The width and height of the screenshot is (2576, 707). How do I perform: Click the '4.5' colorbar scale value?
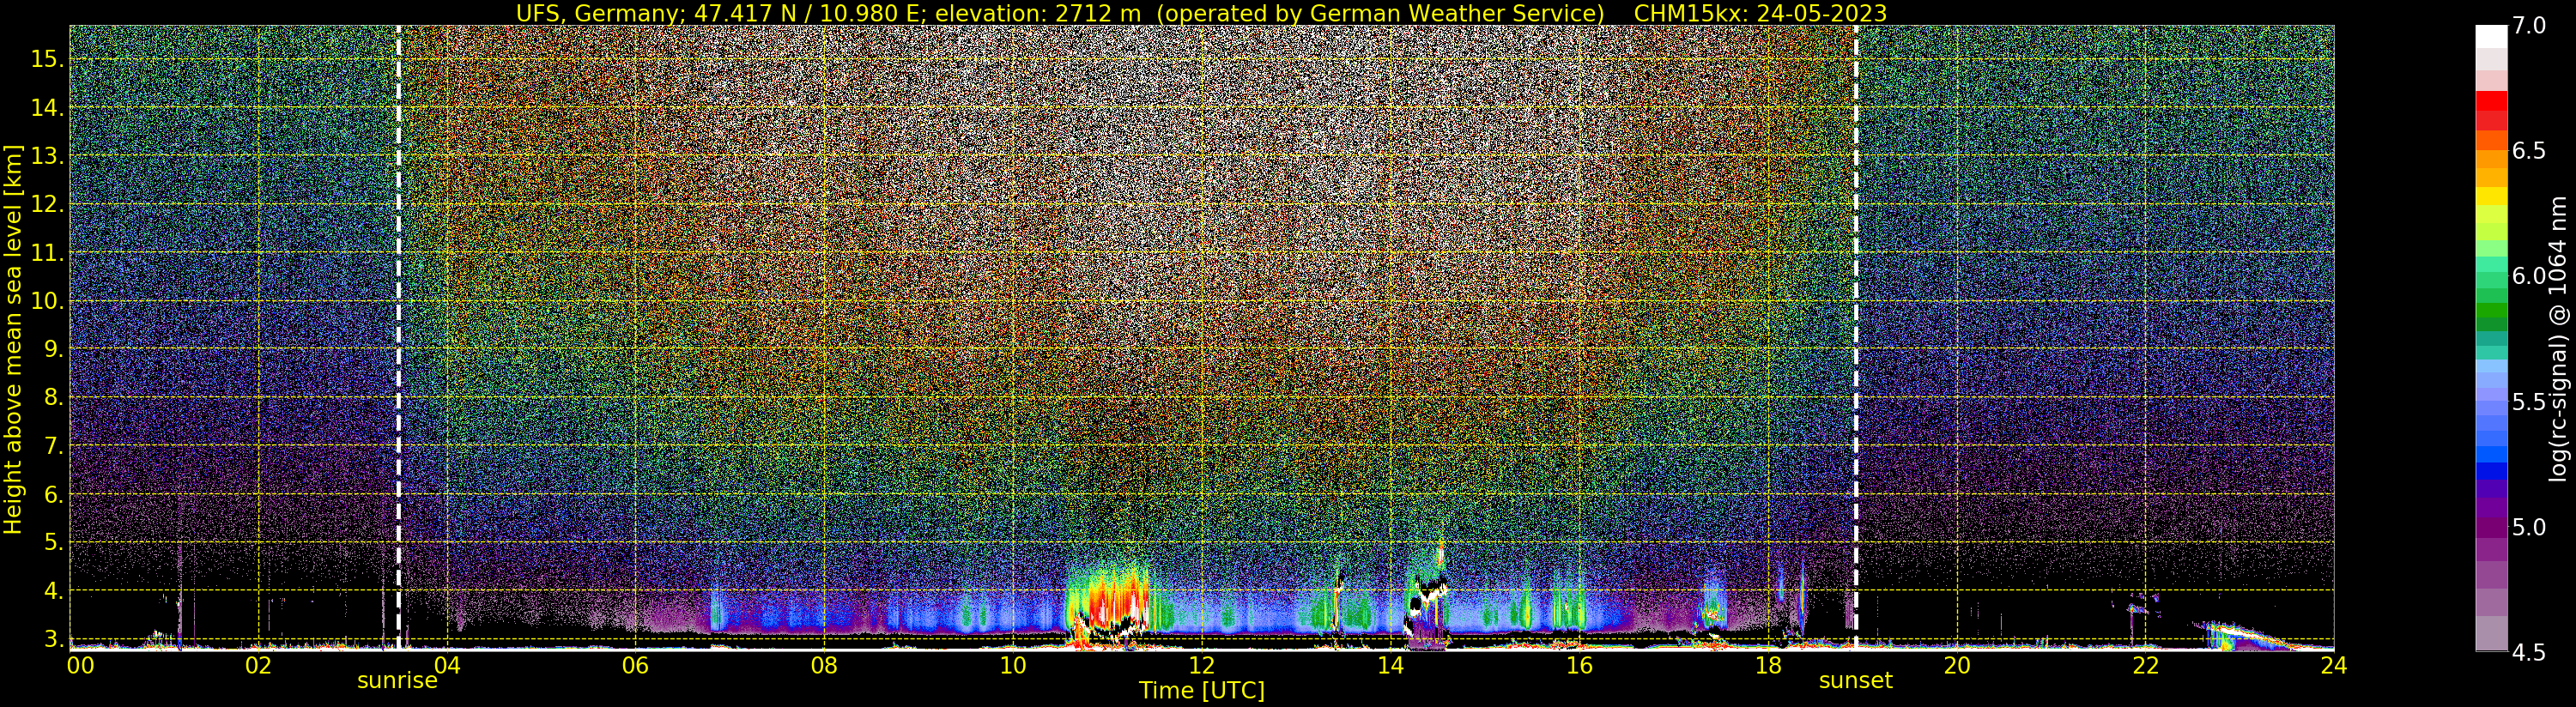pyautogui.click(x=2529, y=652)
